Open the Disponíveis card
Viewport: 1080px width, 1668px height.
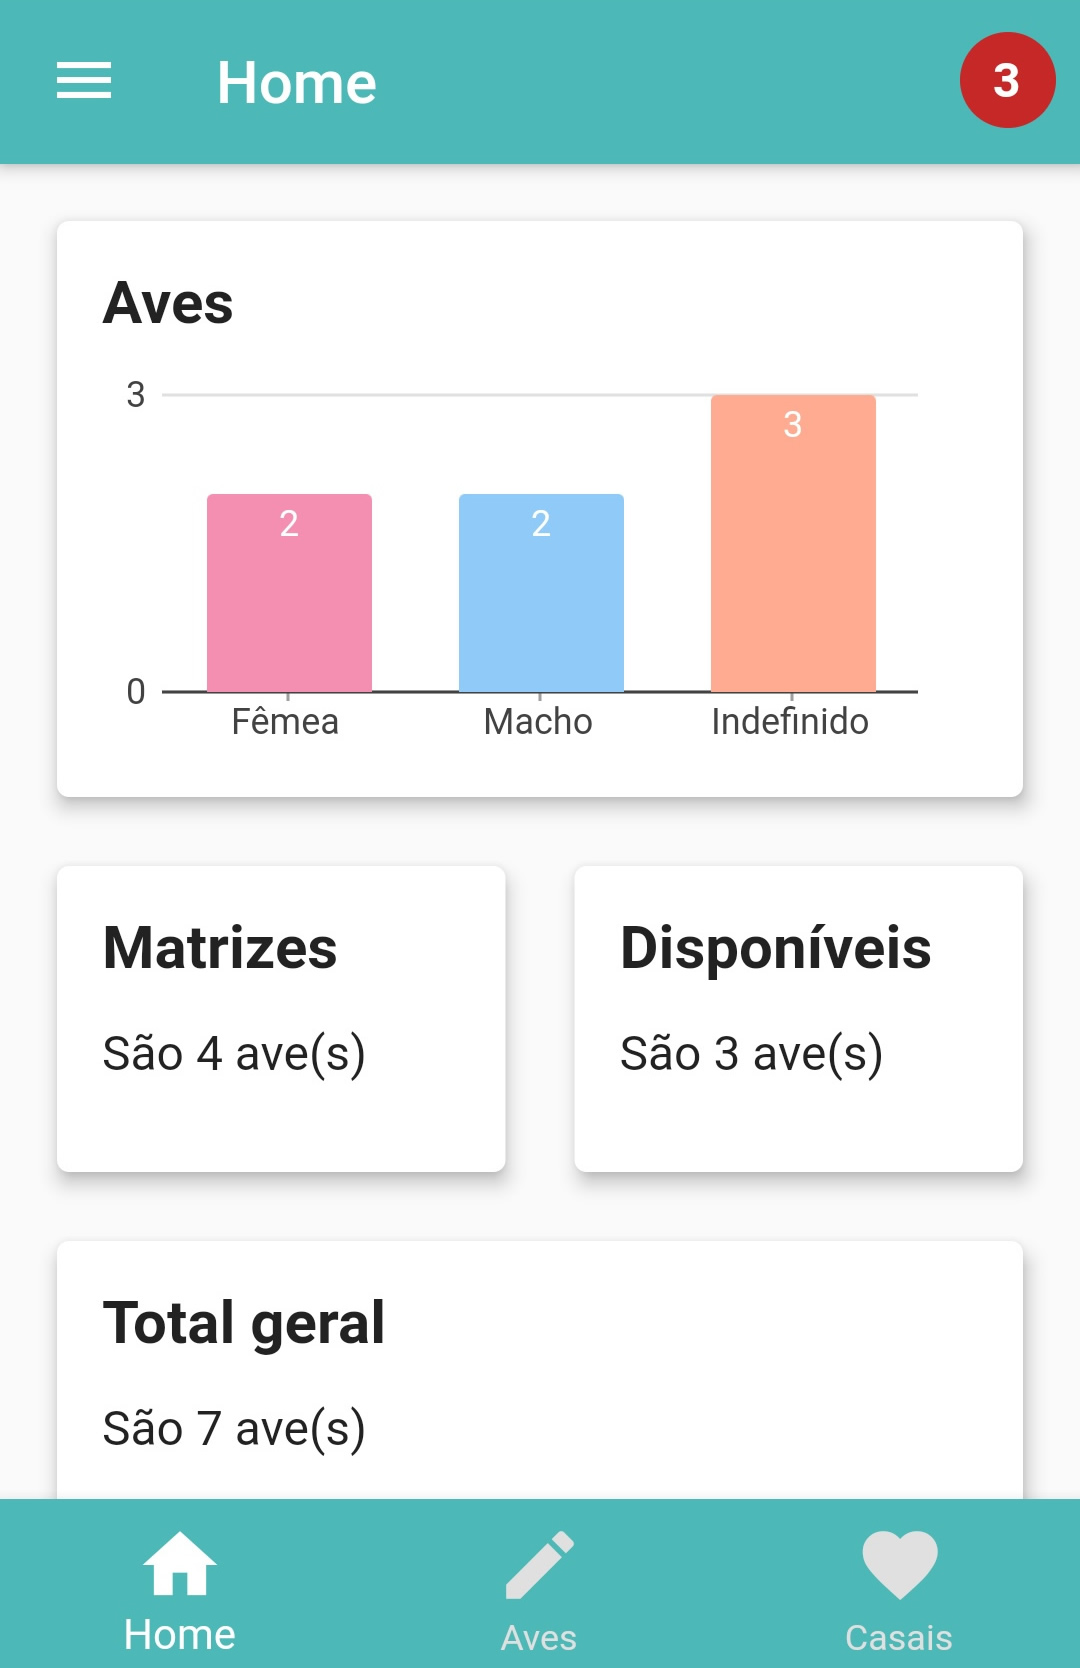pos(798,1019)
